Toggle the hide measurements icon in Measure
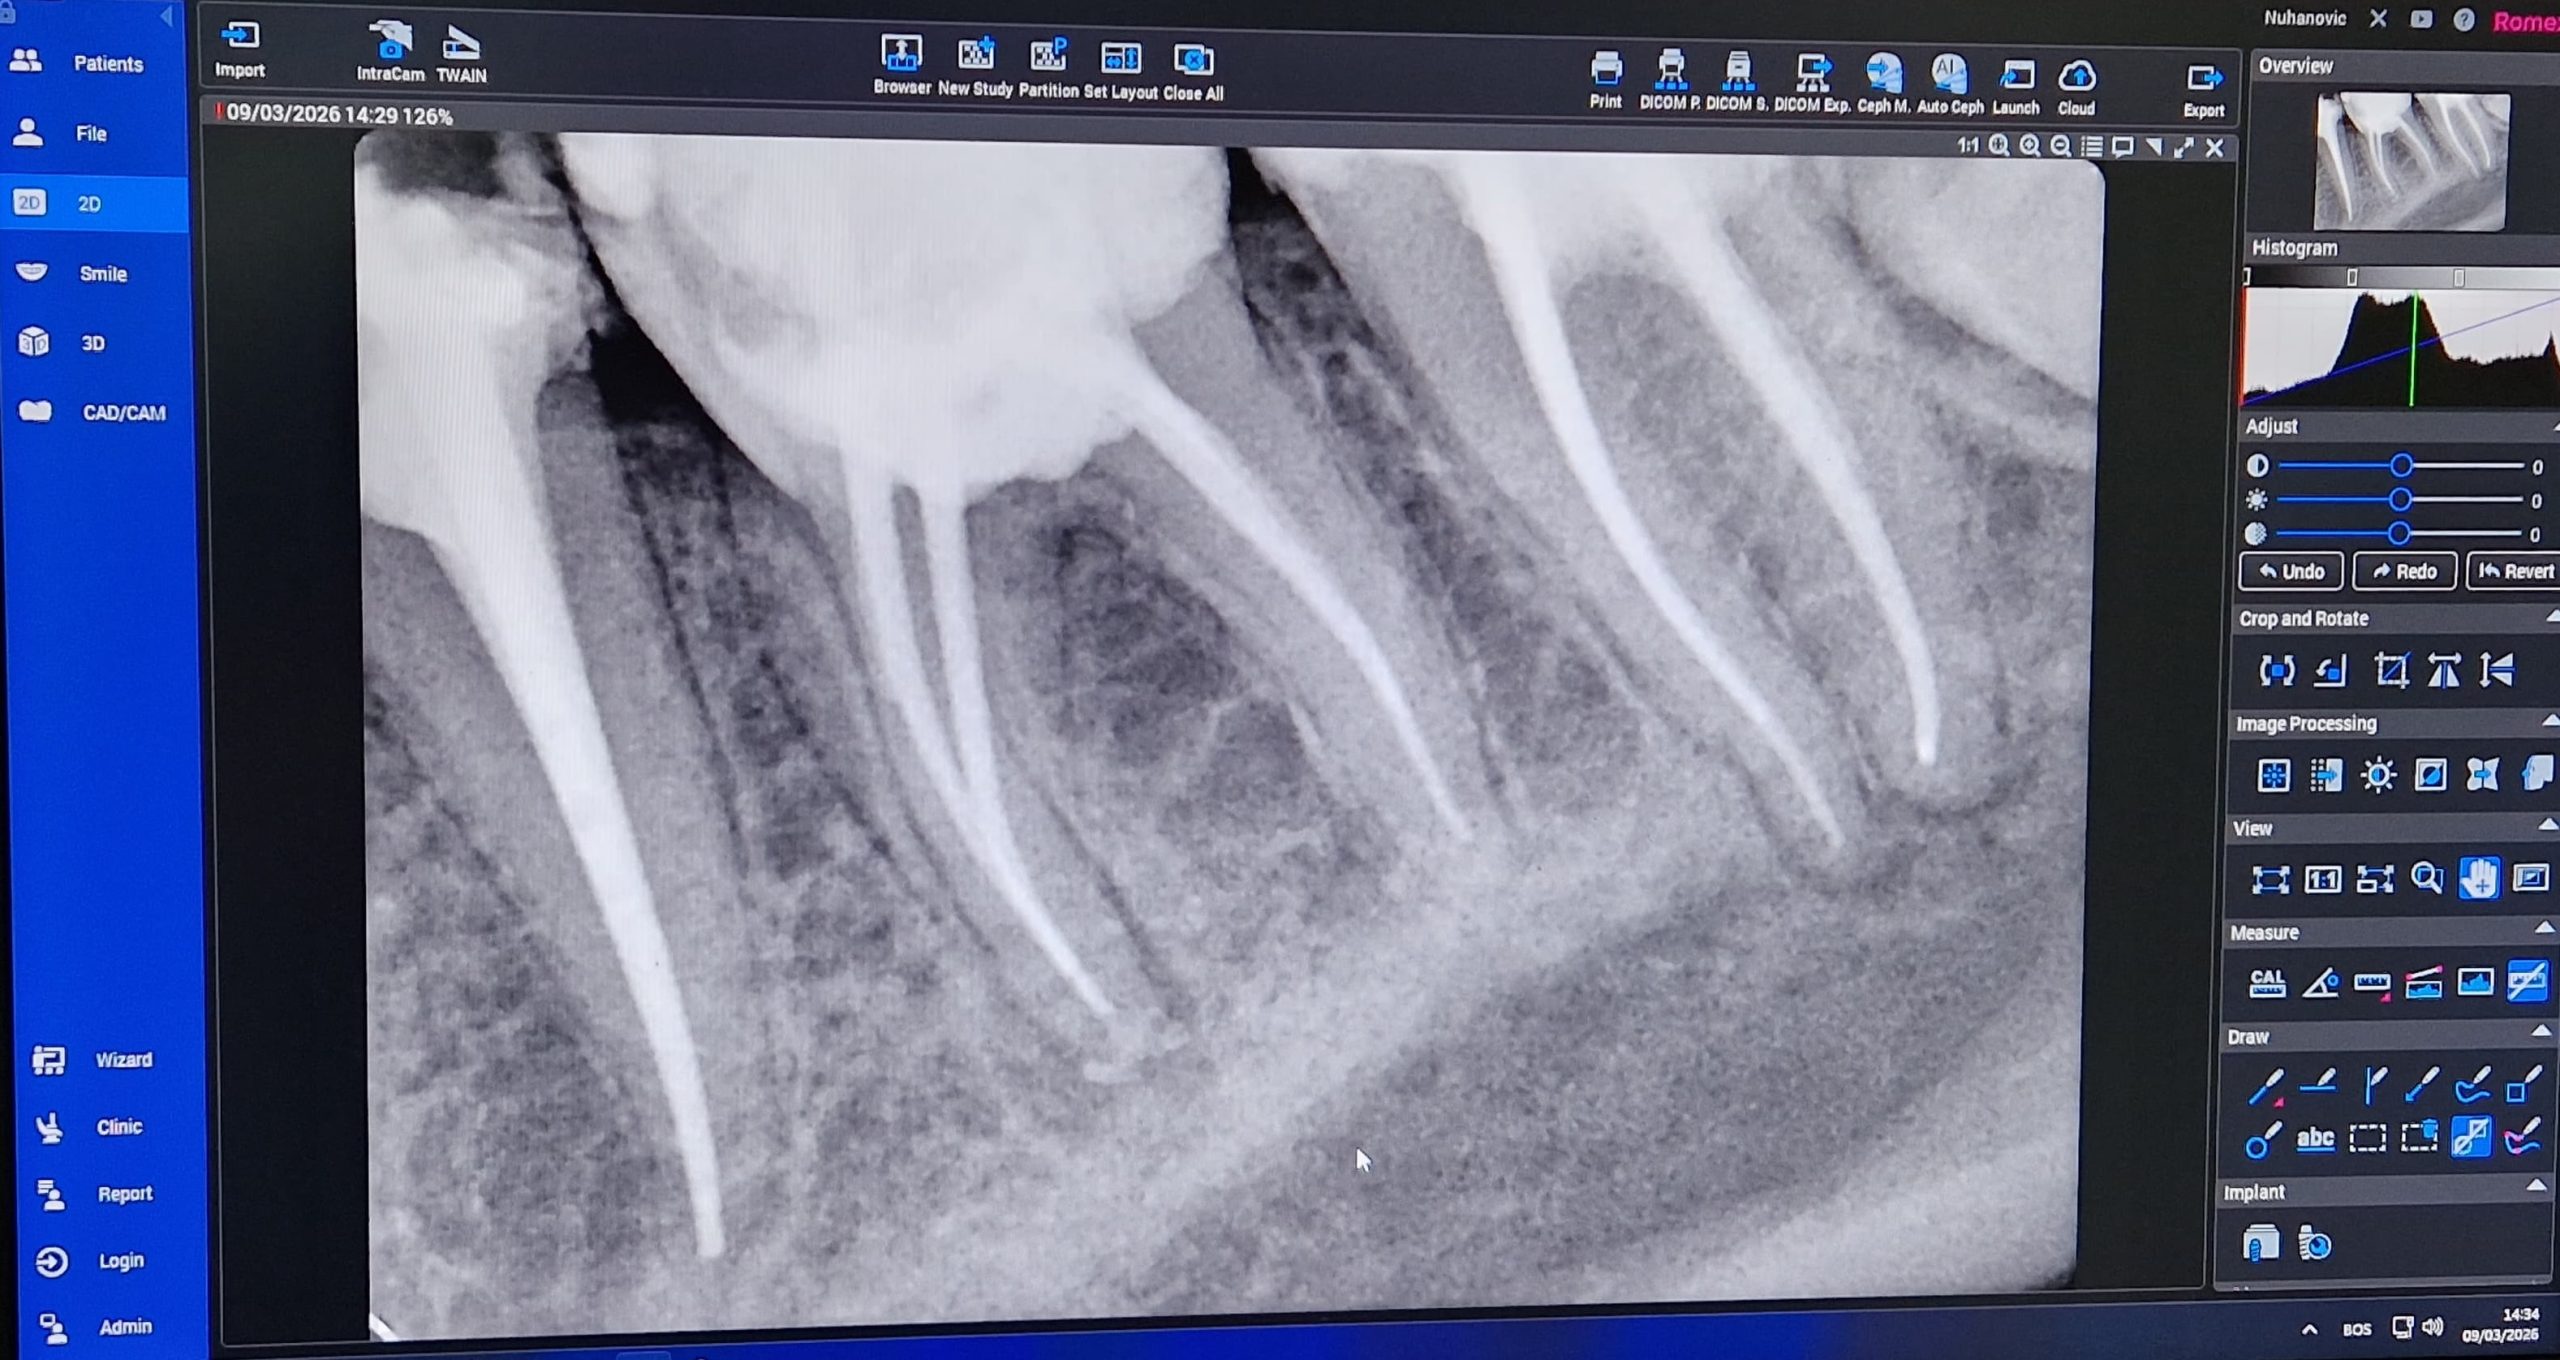2560x1360 pixels. coord(2526,982)
